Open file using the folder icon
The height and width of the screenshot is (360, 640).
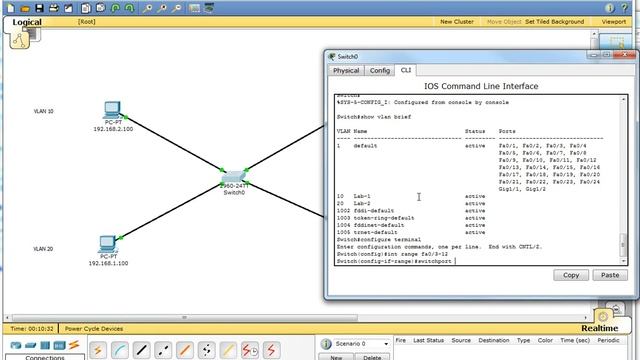click(24, 8)
